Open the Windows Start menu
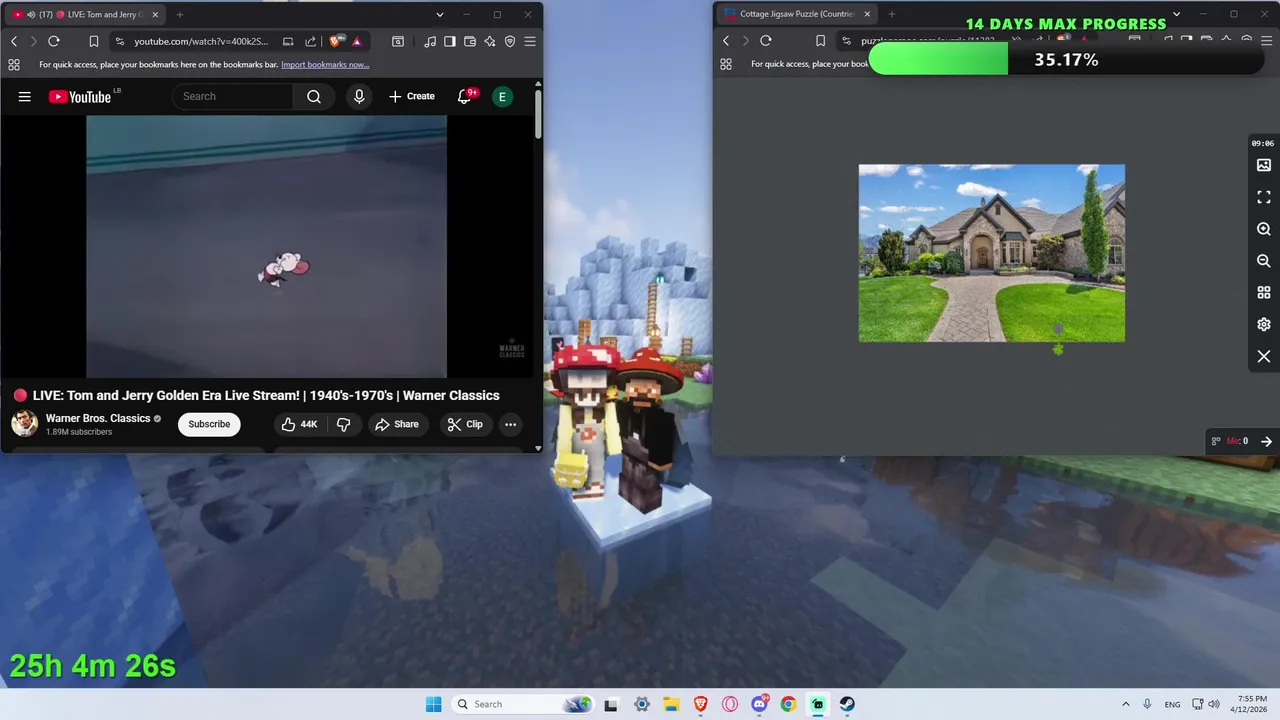Screen dimensions: 1280x720 click(433, 704)
